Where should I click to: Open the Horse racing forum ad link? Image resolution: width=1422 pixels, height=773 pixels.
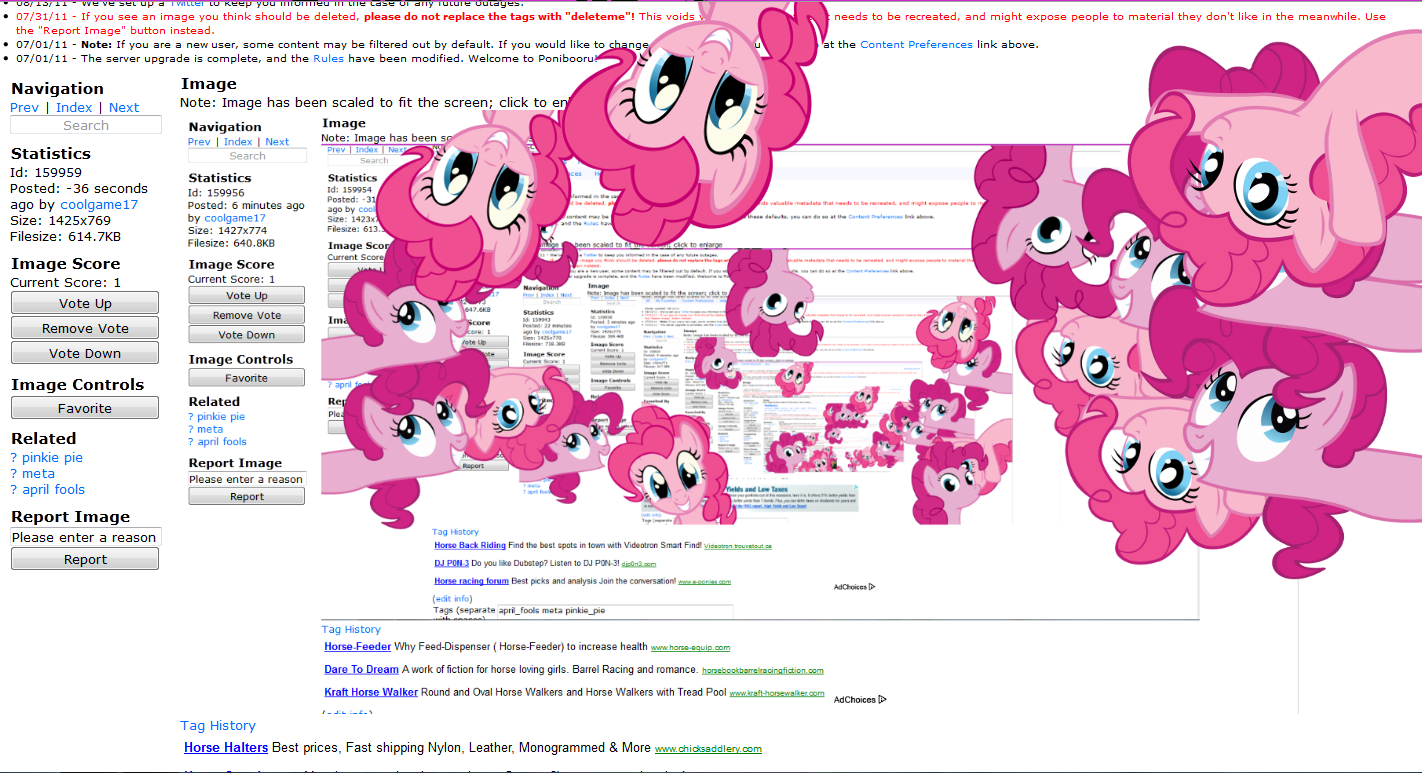point(471,581)
